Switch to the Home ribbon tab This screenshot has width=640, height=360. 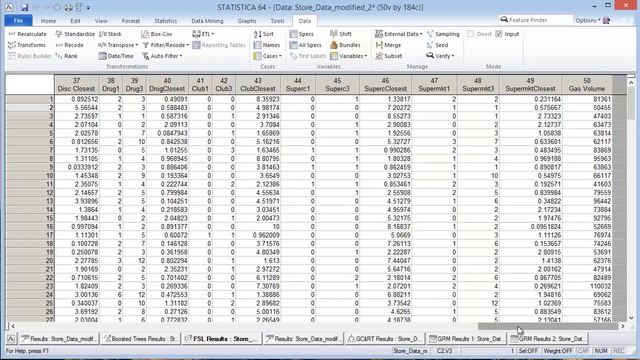coord(48,20)
